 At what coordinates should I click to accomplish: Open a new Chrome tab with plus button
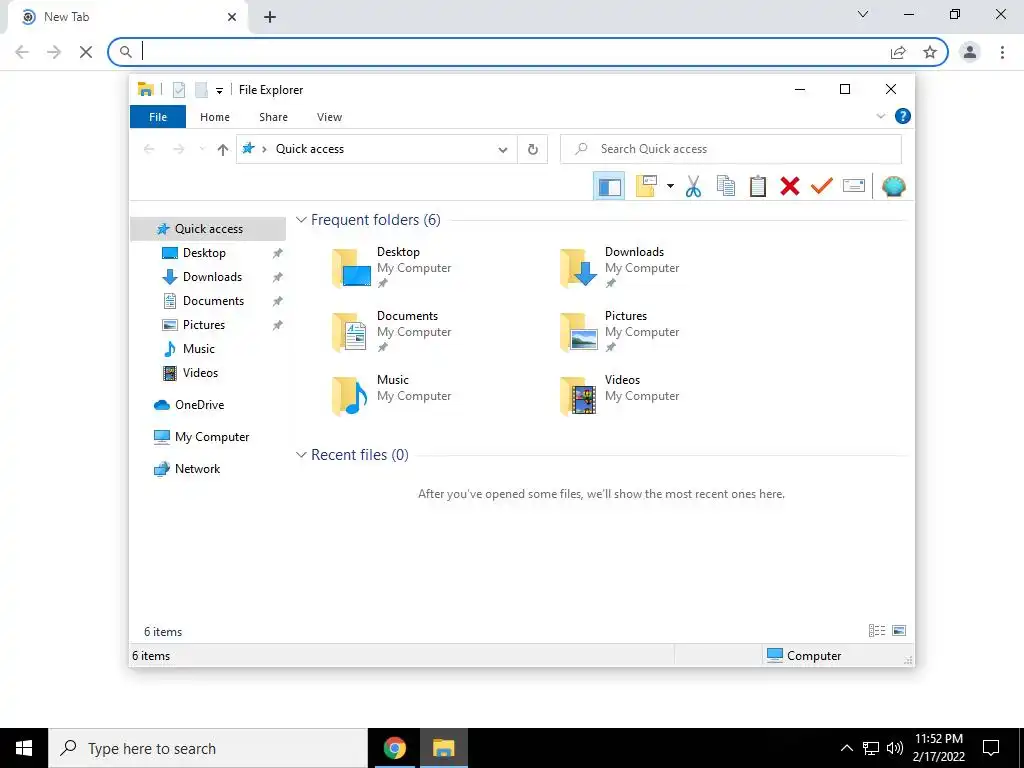pos(270,17)
